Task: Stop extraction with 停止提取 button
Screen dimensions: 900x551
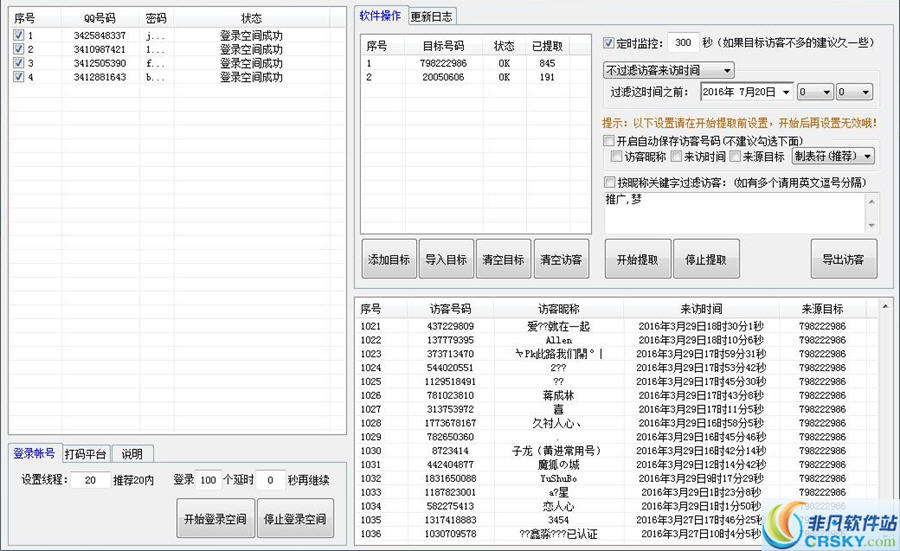Action: click(706, 259)
